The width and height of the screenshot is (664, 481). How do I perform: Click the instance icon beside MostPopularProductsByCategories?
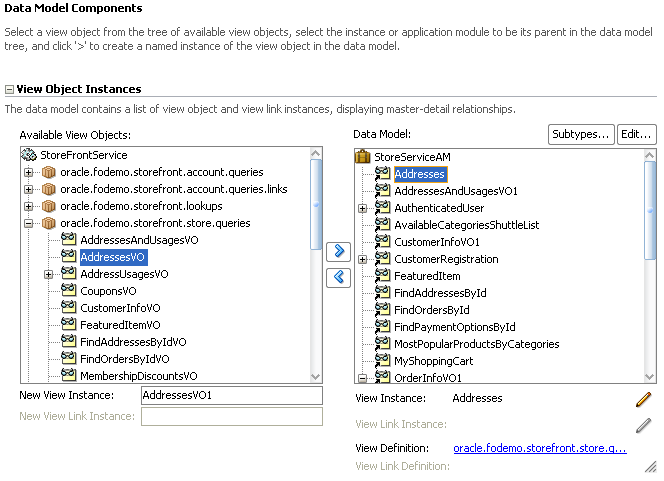point(382,343)
